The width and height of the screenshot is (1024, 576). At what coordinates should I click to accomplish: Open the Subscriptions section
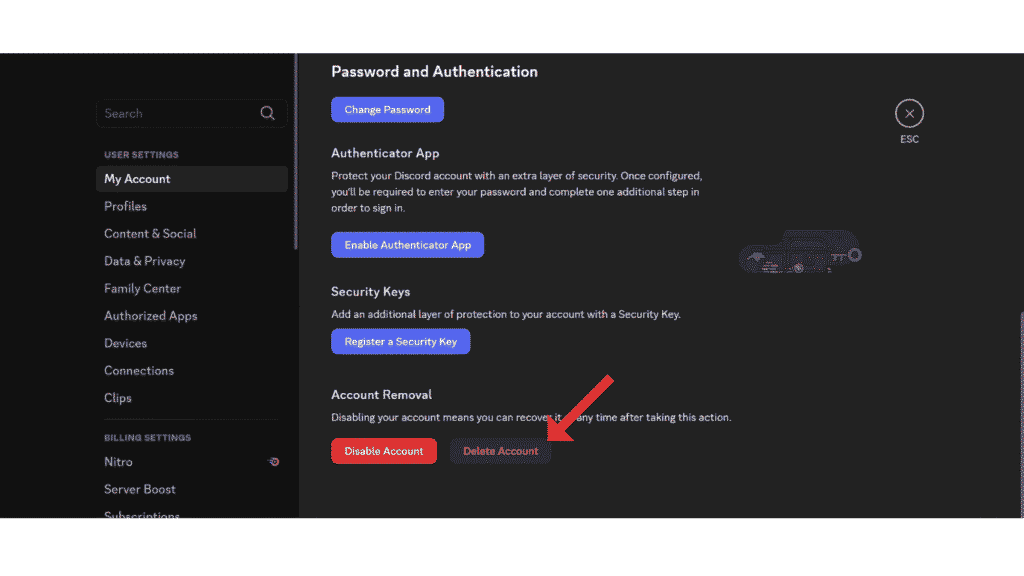tap(142, 514)
